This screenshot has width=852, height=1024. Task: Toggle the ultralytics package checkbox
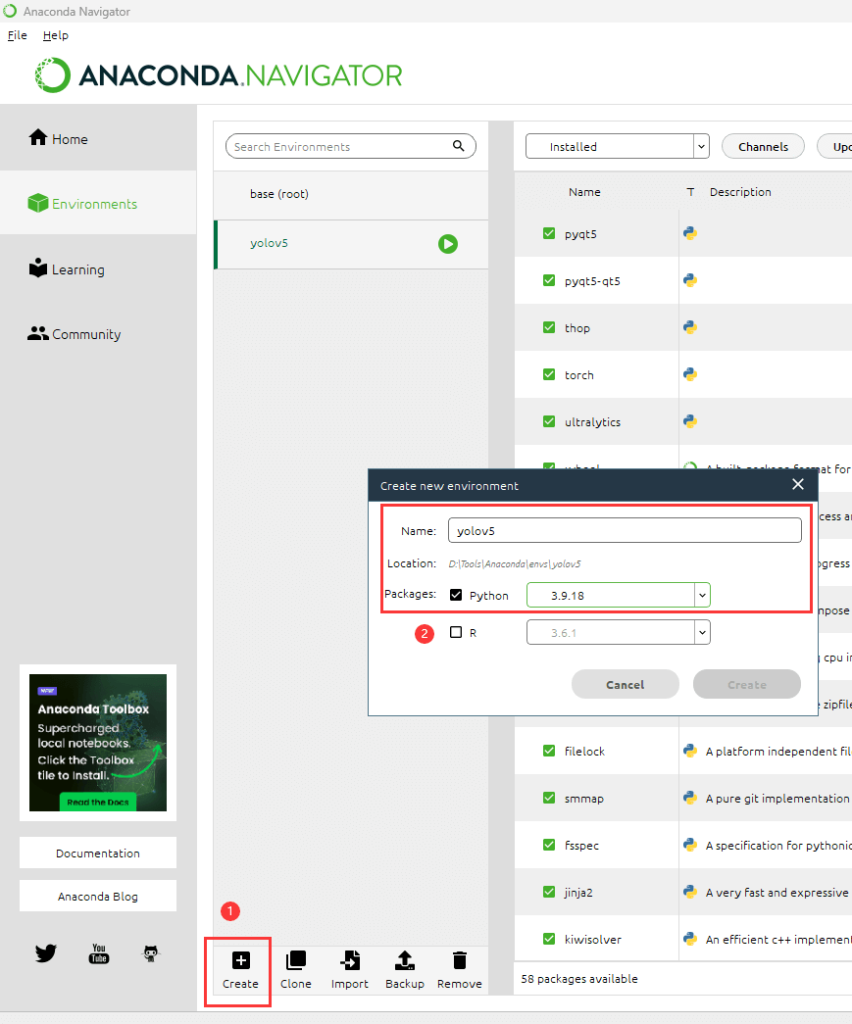tap(549, 421)
